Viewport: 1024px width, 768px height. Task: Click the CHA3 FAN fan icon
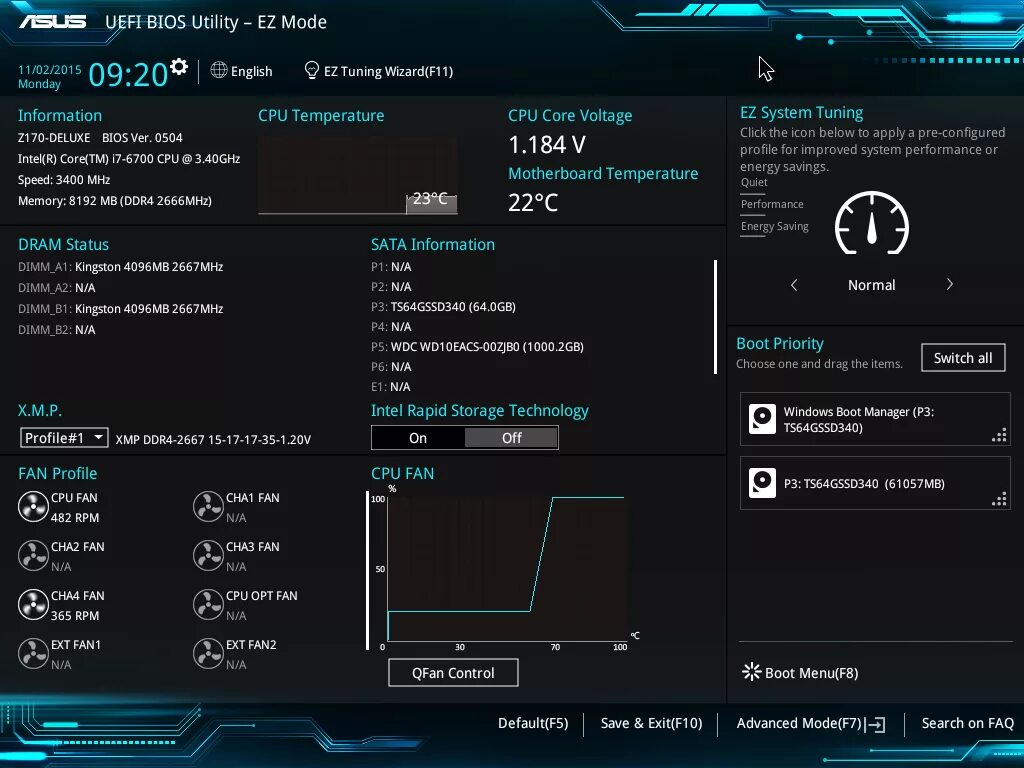click(x=208, y=556)
